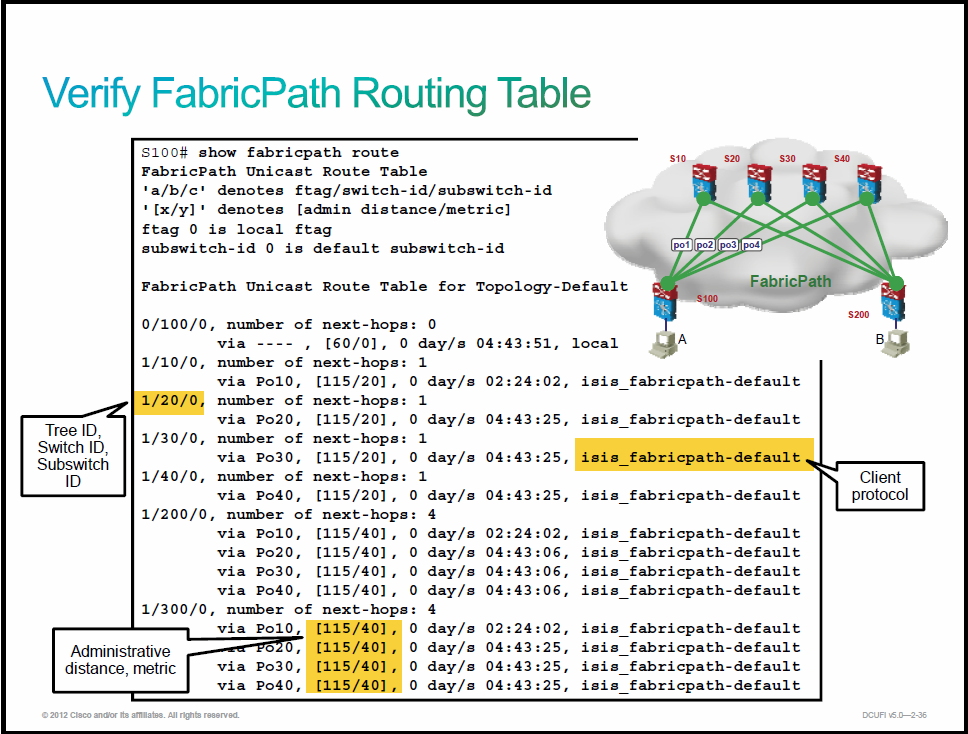This screenshot has height=734, width=968.
Task: Click the line 'a/b/c' denotes ftag/switch-id/subswitch-id
Action: pyautogui.click(x=347, y=191)
